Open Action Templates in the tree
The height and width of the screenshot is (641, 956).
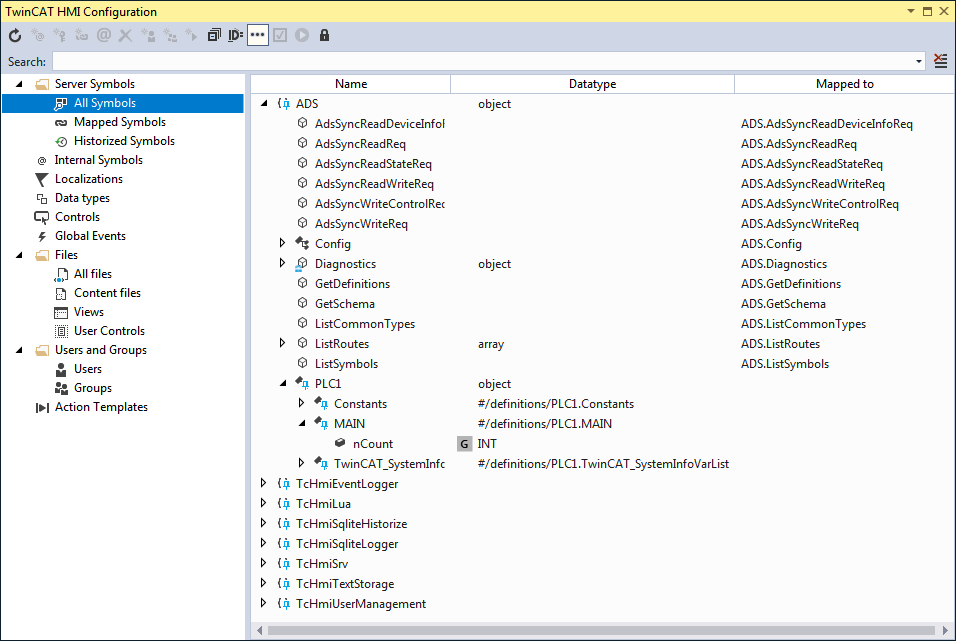101,407
